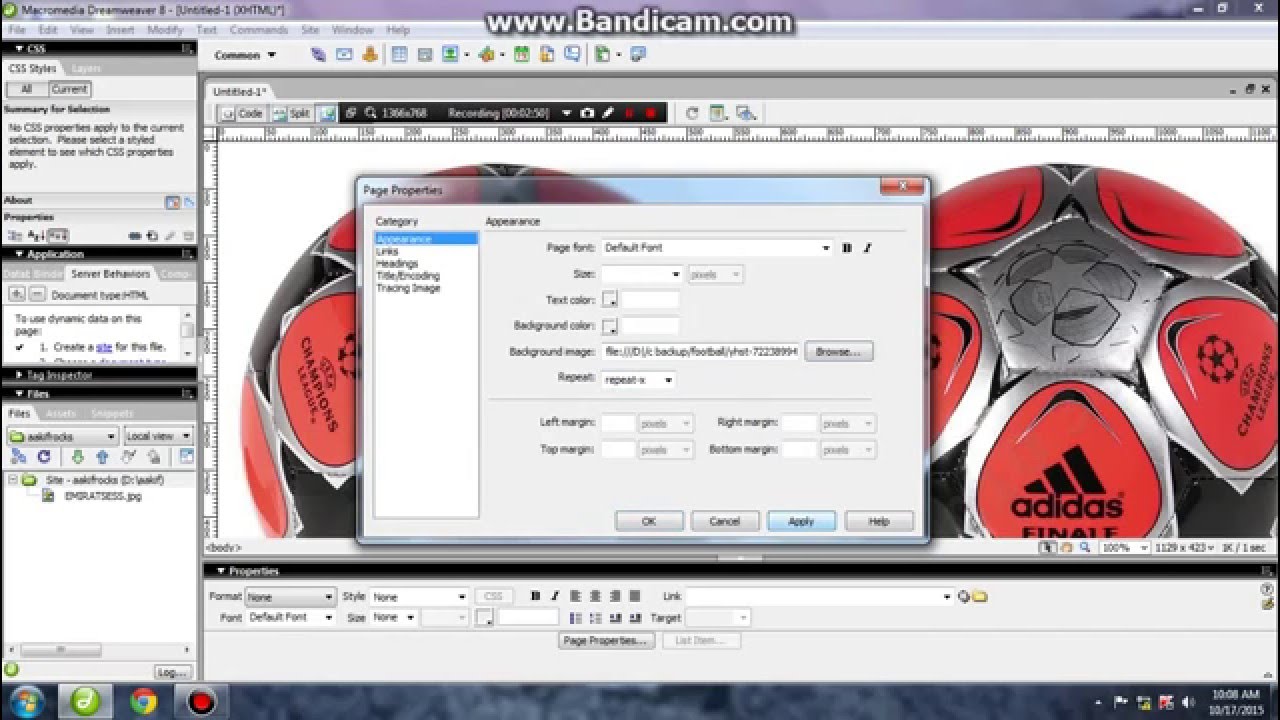This screenshot has height=720, width=1280.
Task: Click the point-to-file target icon beside Link
Action: coord(964,596)
